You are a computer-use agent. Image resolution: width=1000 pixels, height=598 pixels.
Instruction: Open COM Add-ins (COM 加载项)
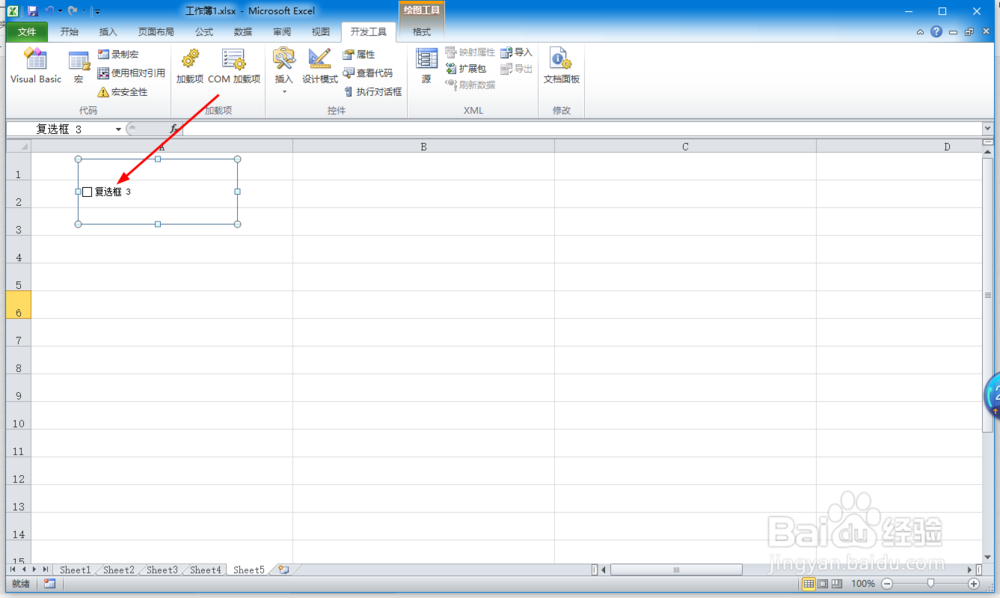click(234, 66)
